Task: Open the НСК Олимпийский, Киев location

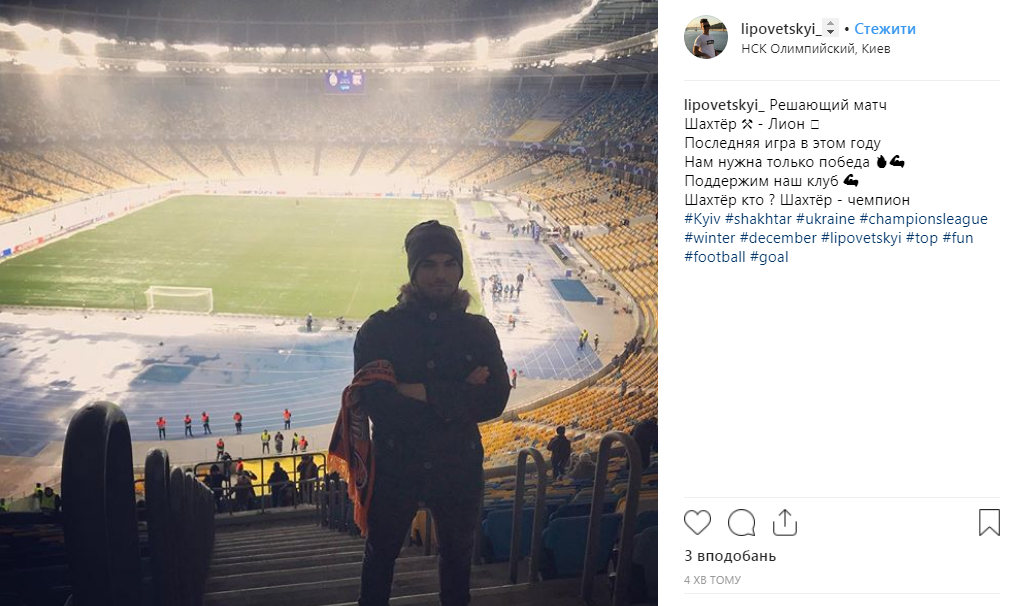Action: tap(815, 48)
